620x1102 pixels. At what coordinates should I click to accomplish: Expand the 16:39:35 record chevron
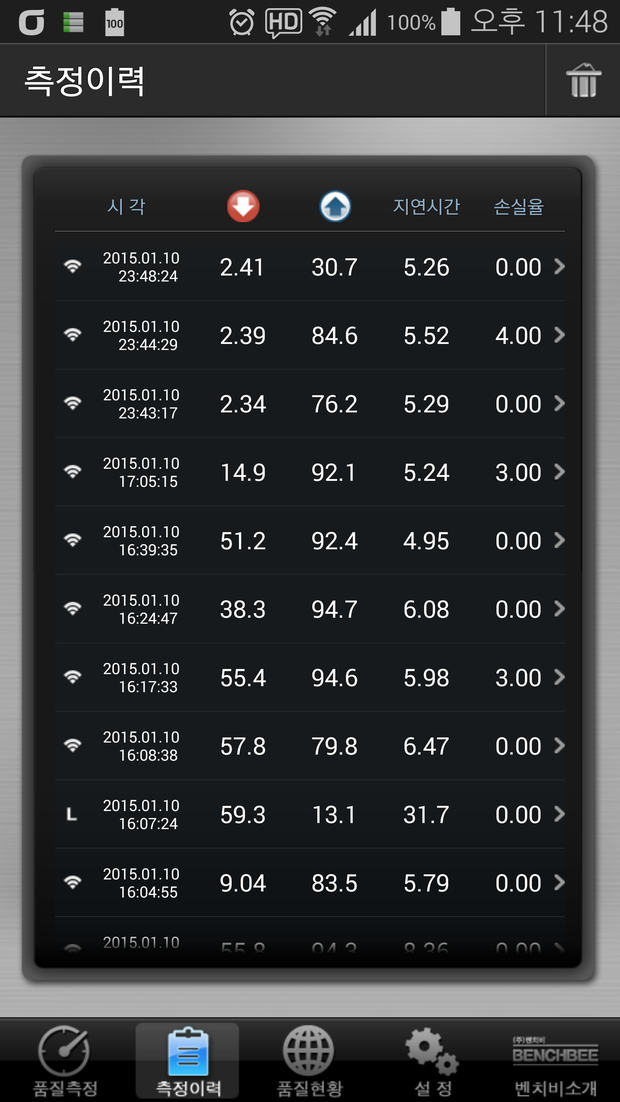[x=560, y=540]
